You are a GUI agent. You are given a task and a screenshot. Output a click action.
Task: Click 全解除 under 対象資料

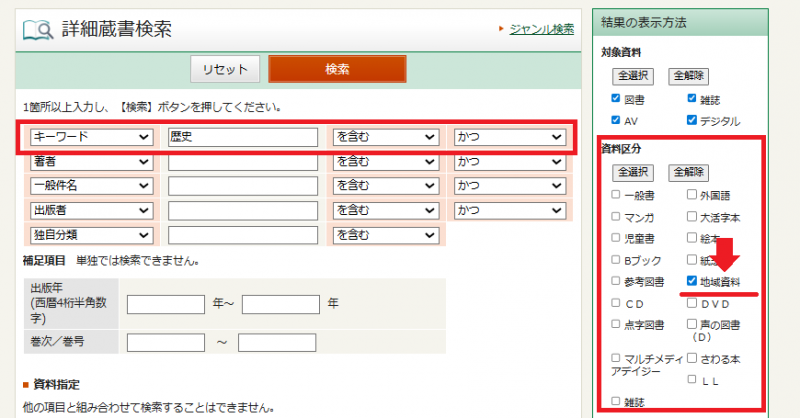(690, 76)
